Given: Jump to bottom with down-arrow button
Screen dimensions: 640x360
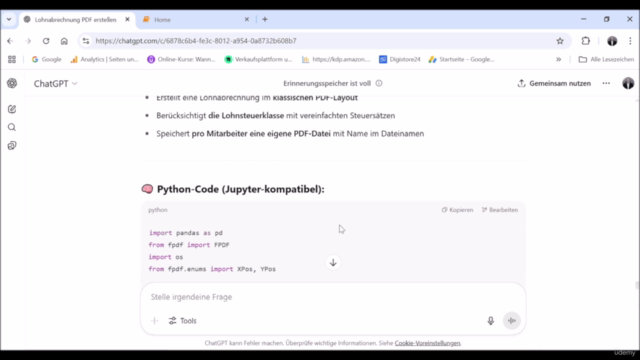Looking at the screenshot, I should [x=333, y=262].
